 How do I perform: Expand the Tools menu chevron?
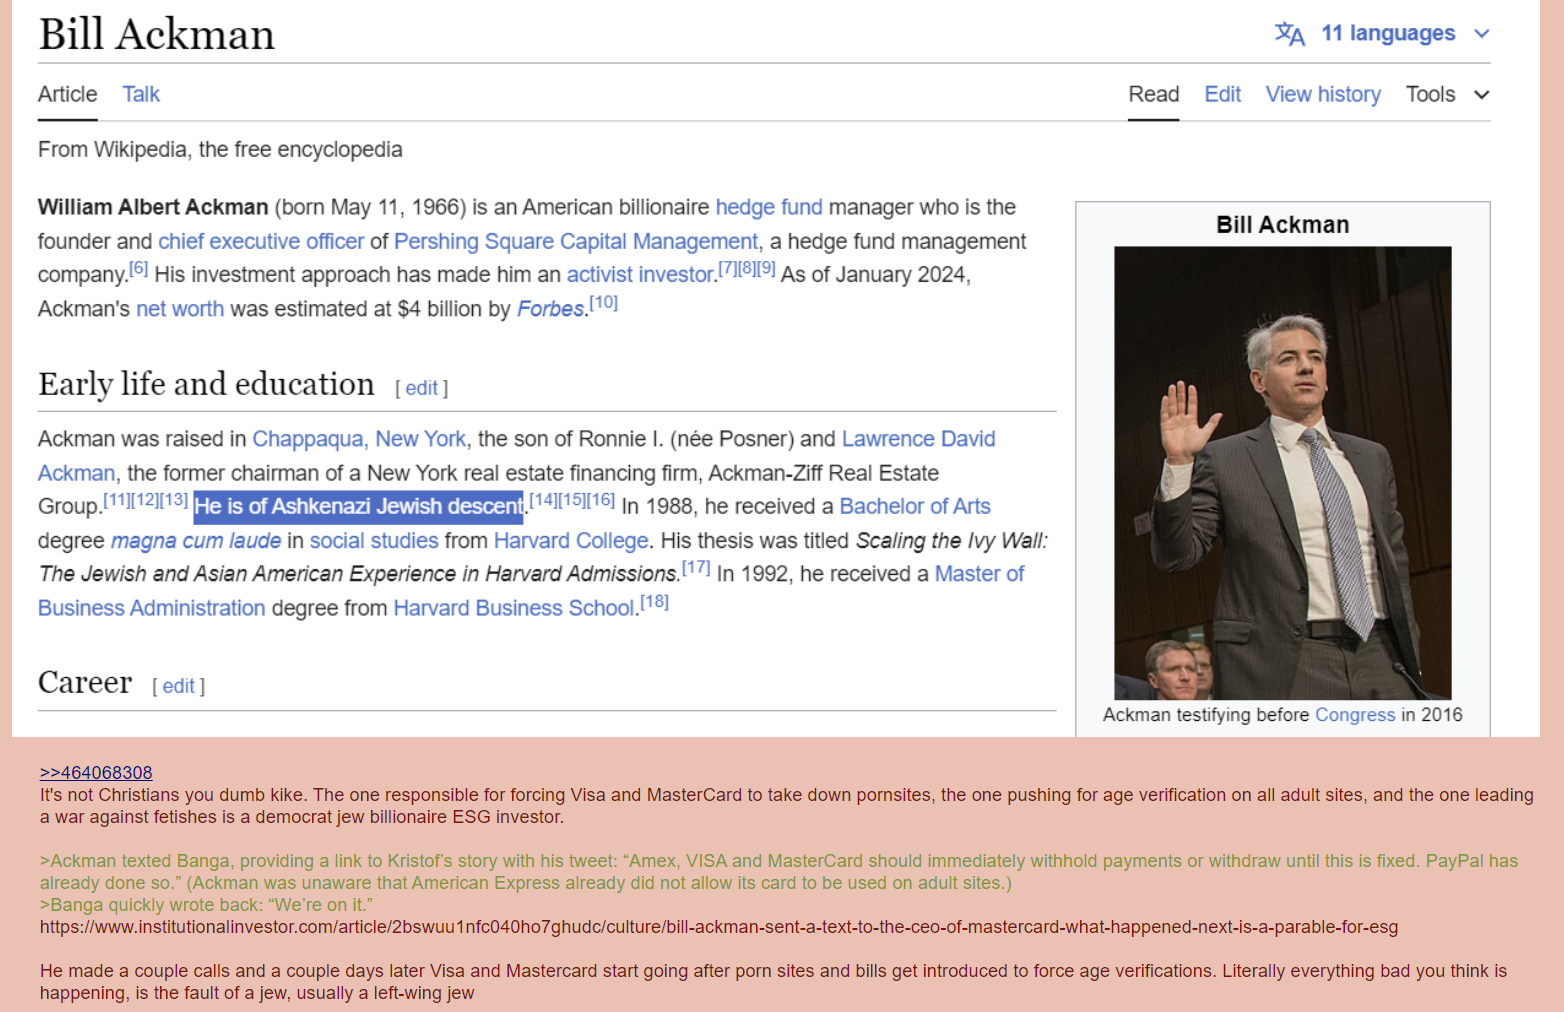pyautogui.click(x=1482, y=95)
